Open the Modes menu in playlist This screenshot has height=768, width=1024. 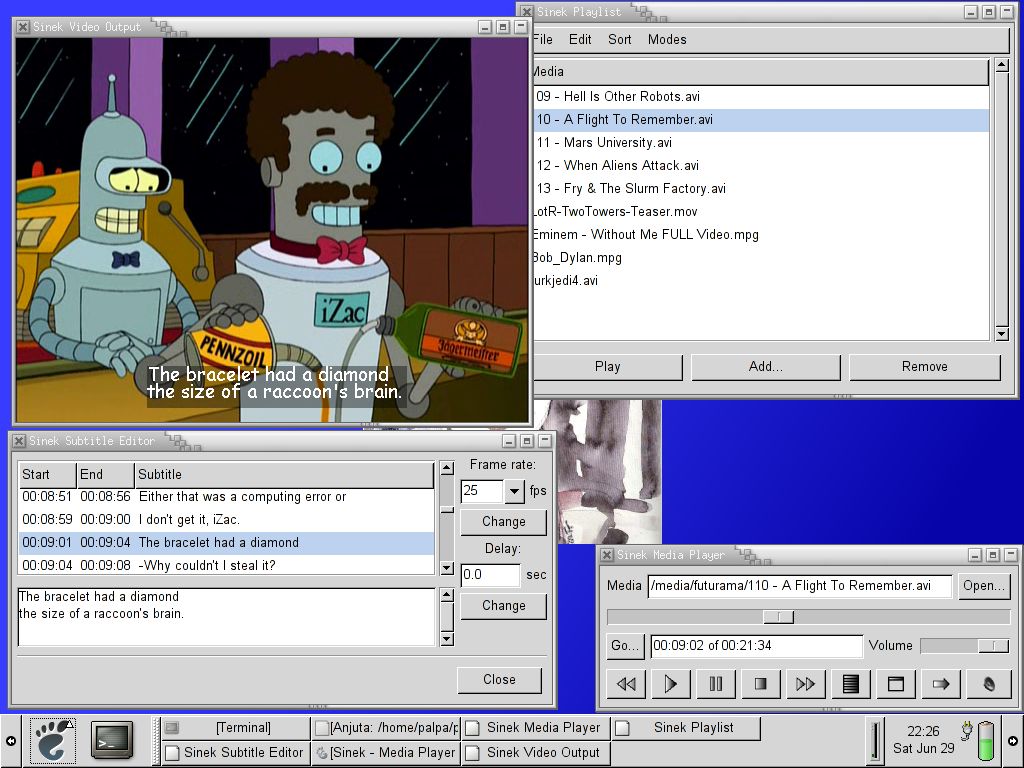pyautogui.click(x=667, y=40)
